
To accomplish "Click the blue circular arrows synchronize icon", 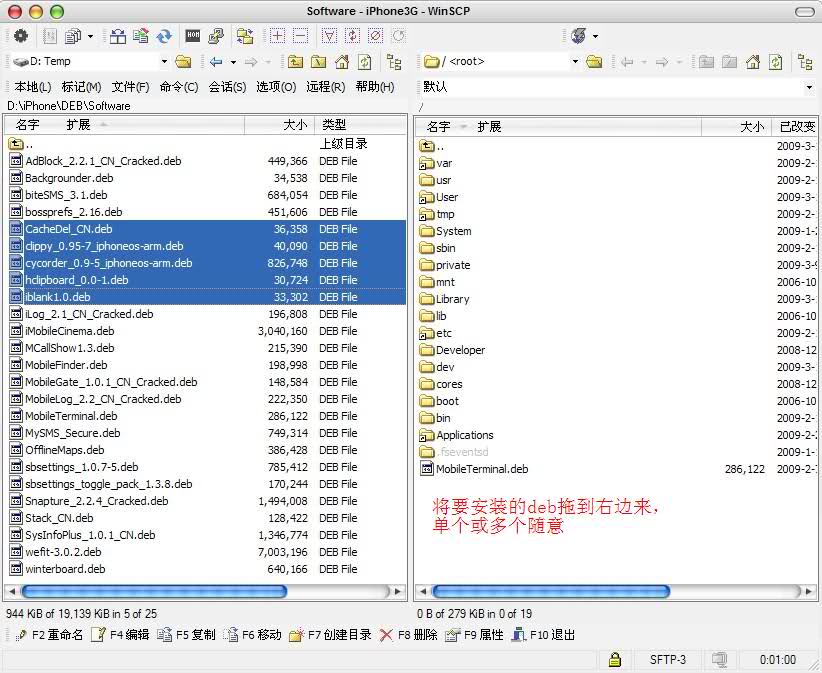I will coord(164,36).
